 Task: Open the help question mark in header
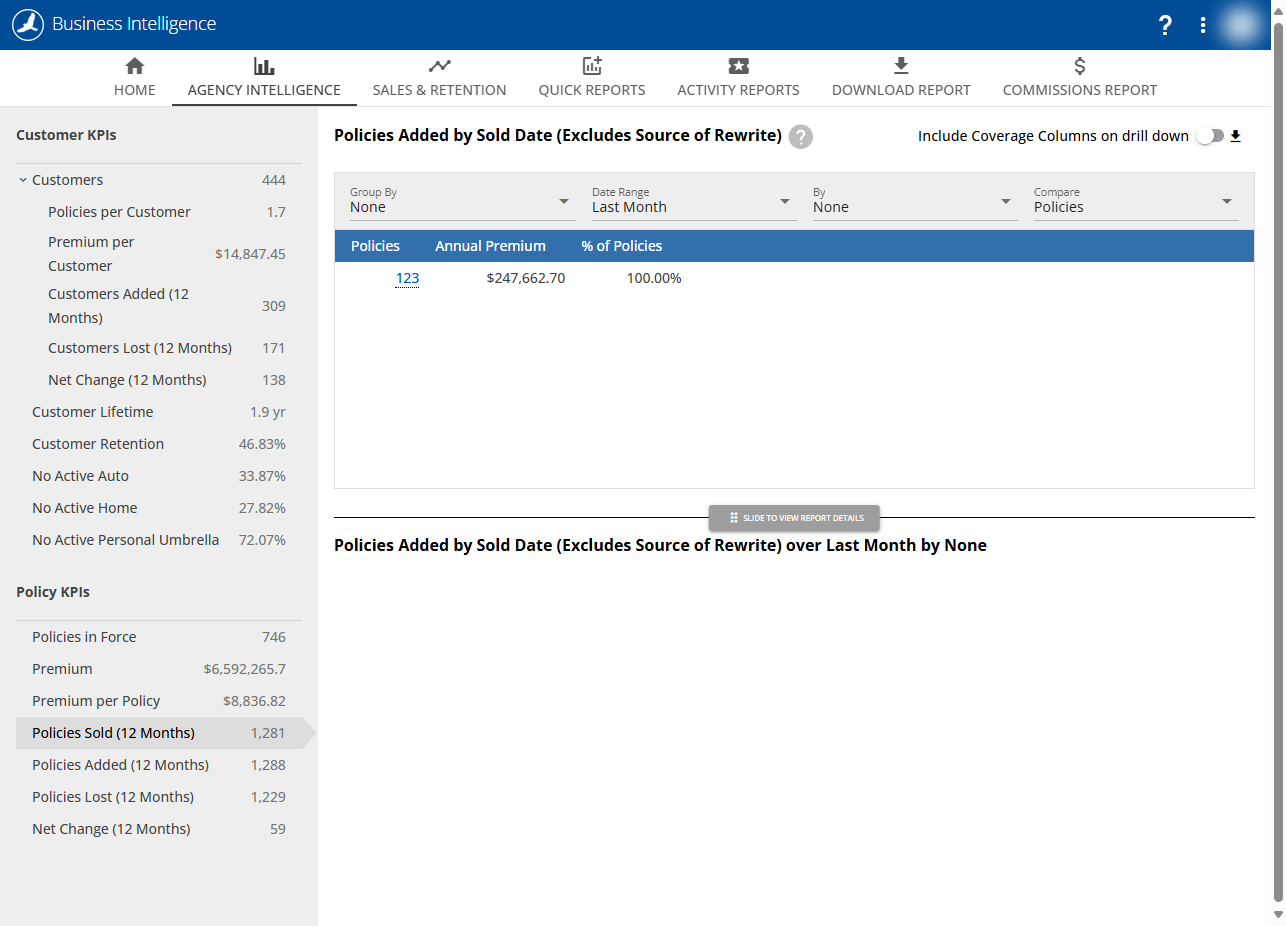1165,25
